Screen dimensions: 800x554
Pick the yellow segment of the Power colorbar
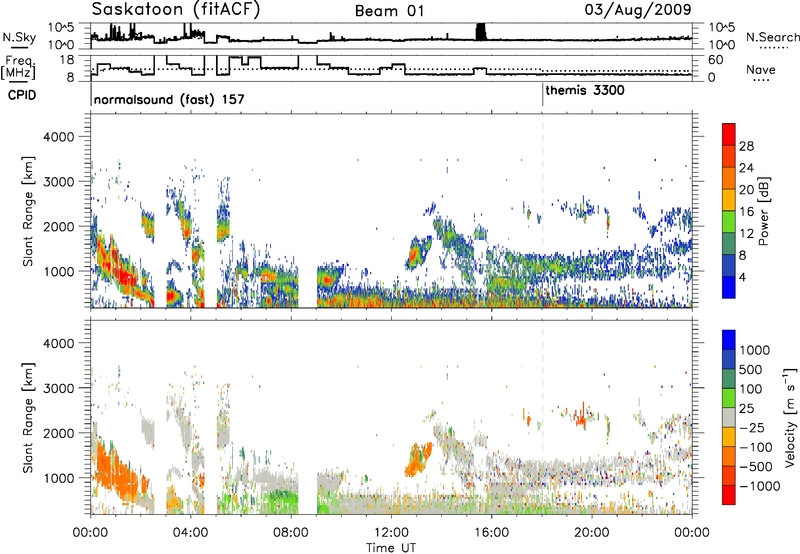(729, 200)
